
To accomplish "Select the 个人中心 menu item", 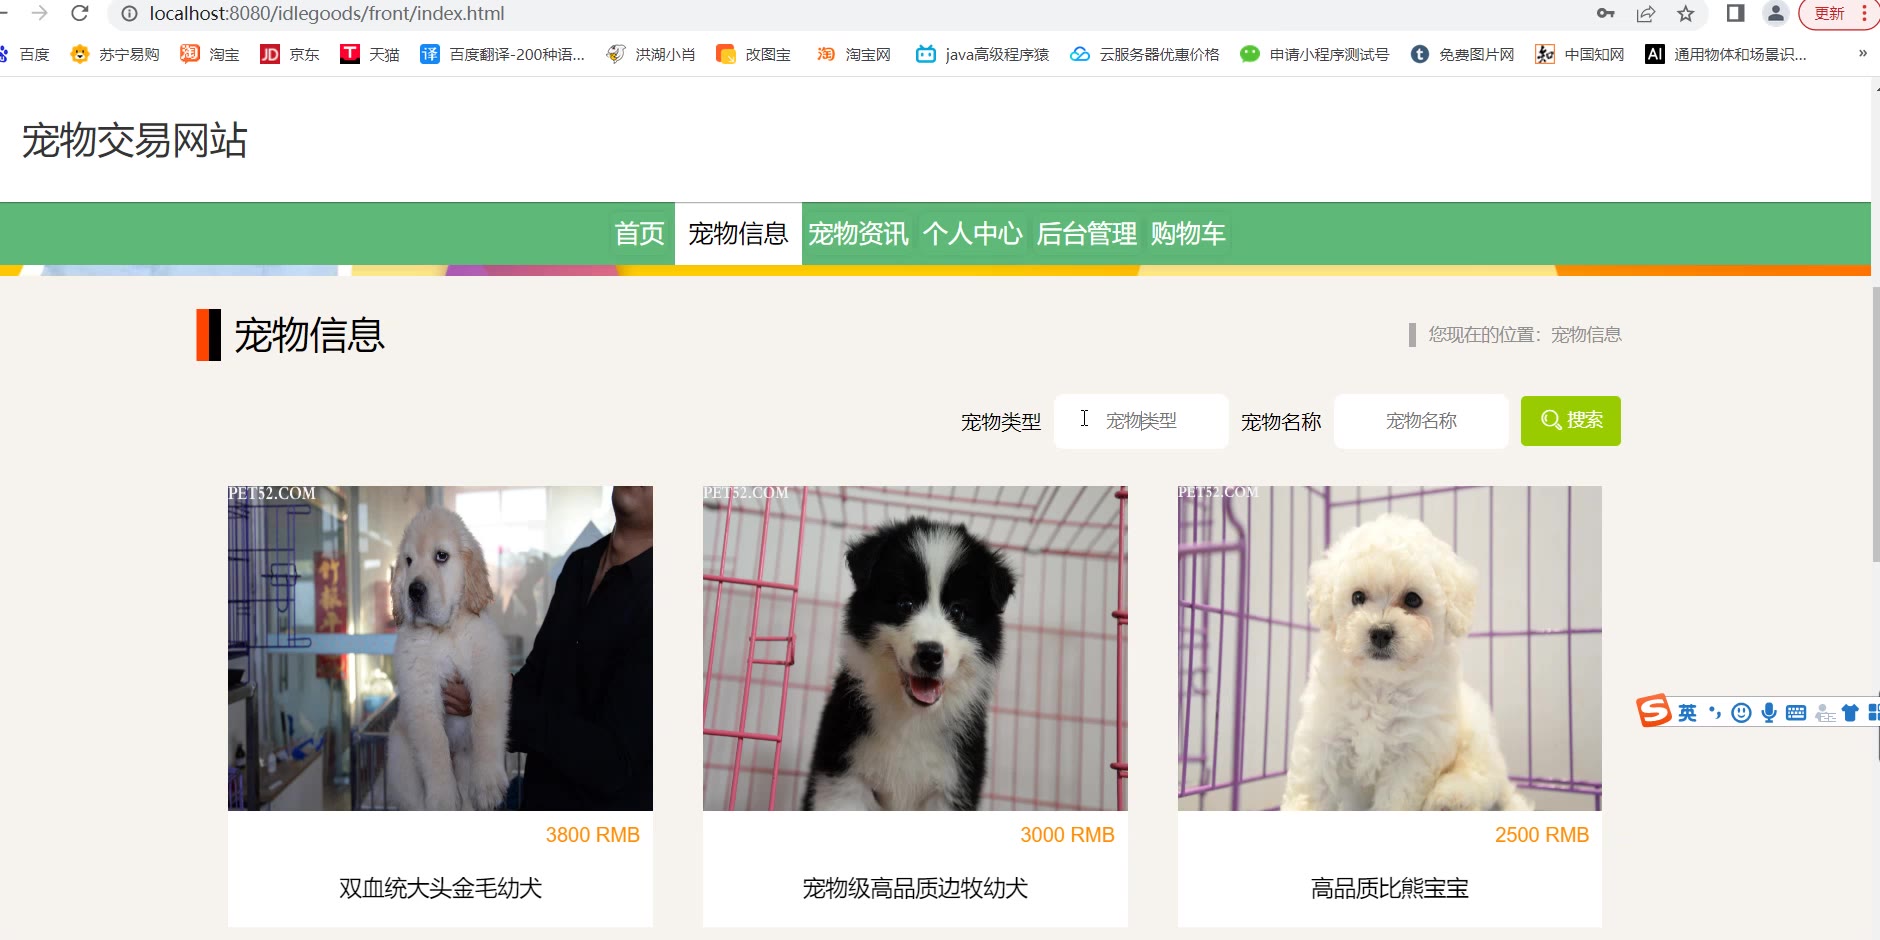I will click(x=972, y=234).
